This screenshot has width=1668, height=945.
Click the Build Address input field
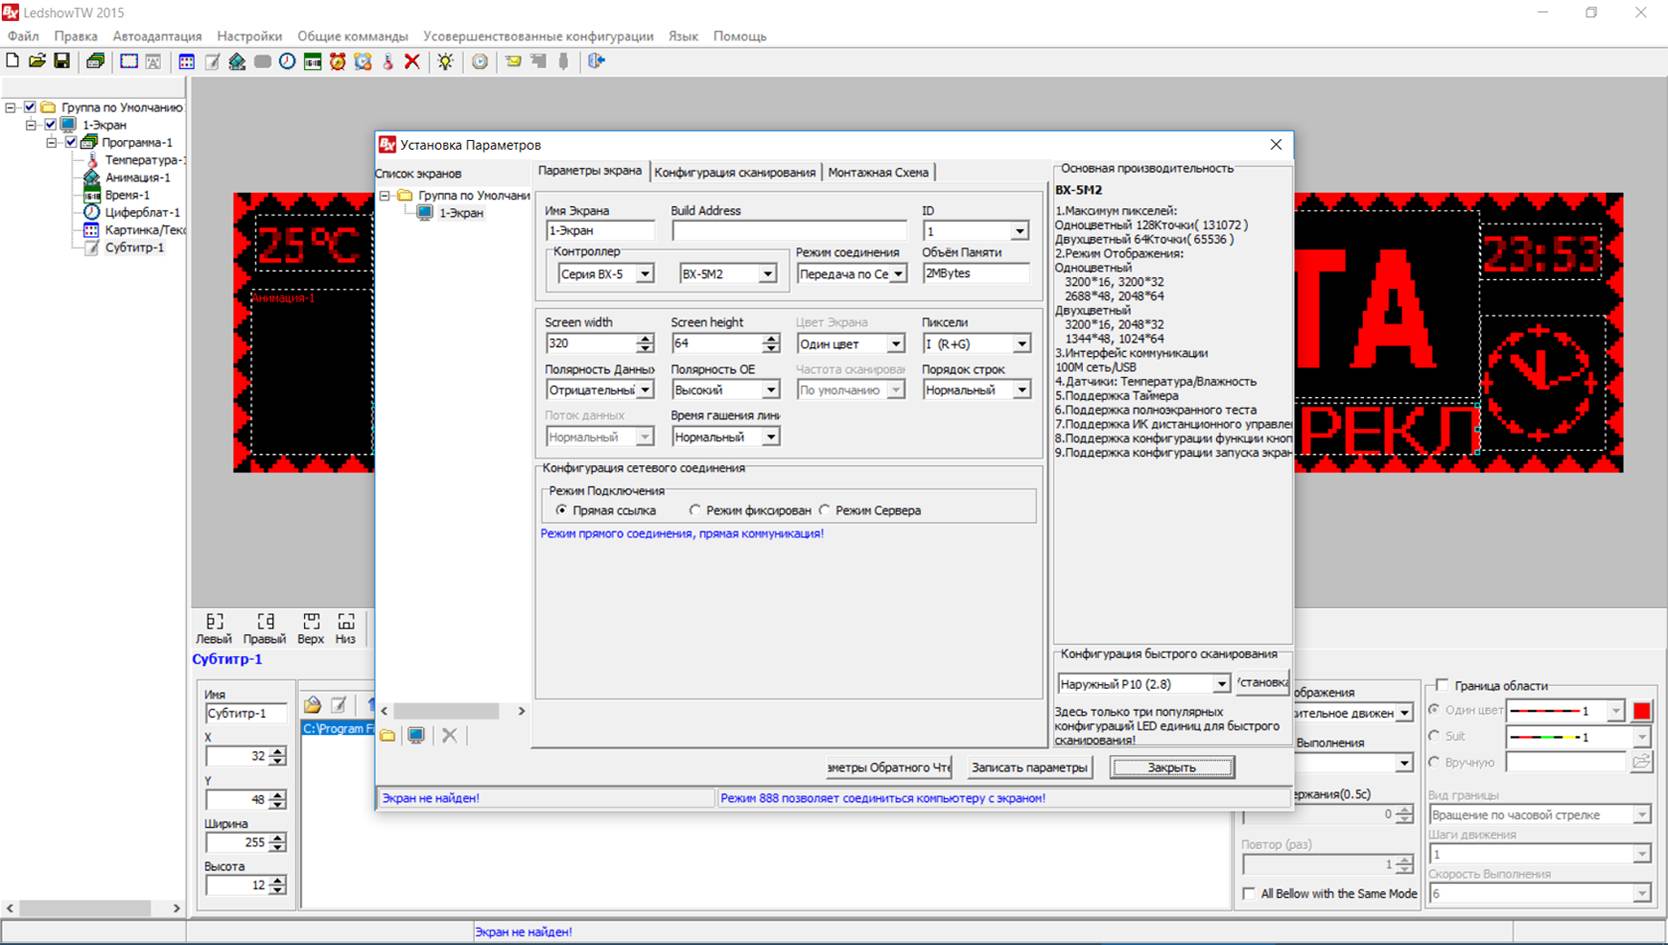click(789, 231)
